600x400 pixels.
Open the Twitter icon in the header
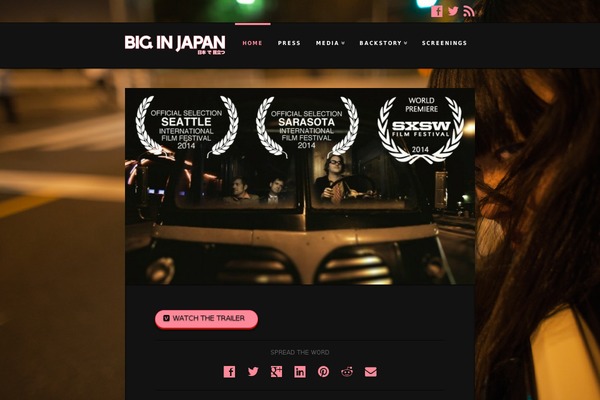tap(453, 11)
